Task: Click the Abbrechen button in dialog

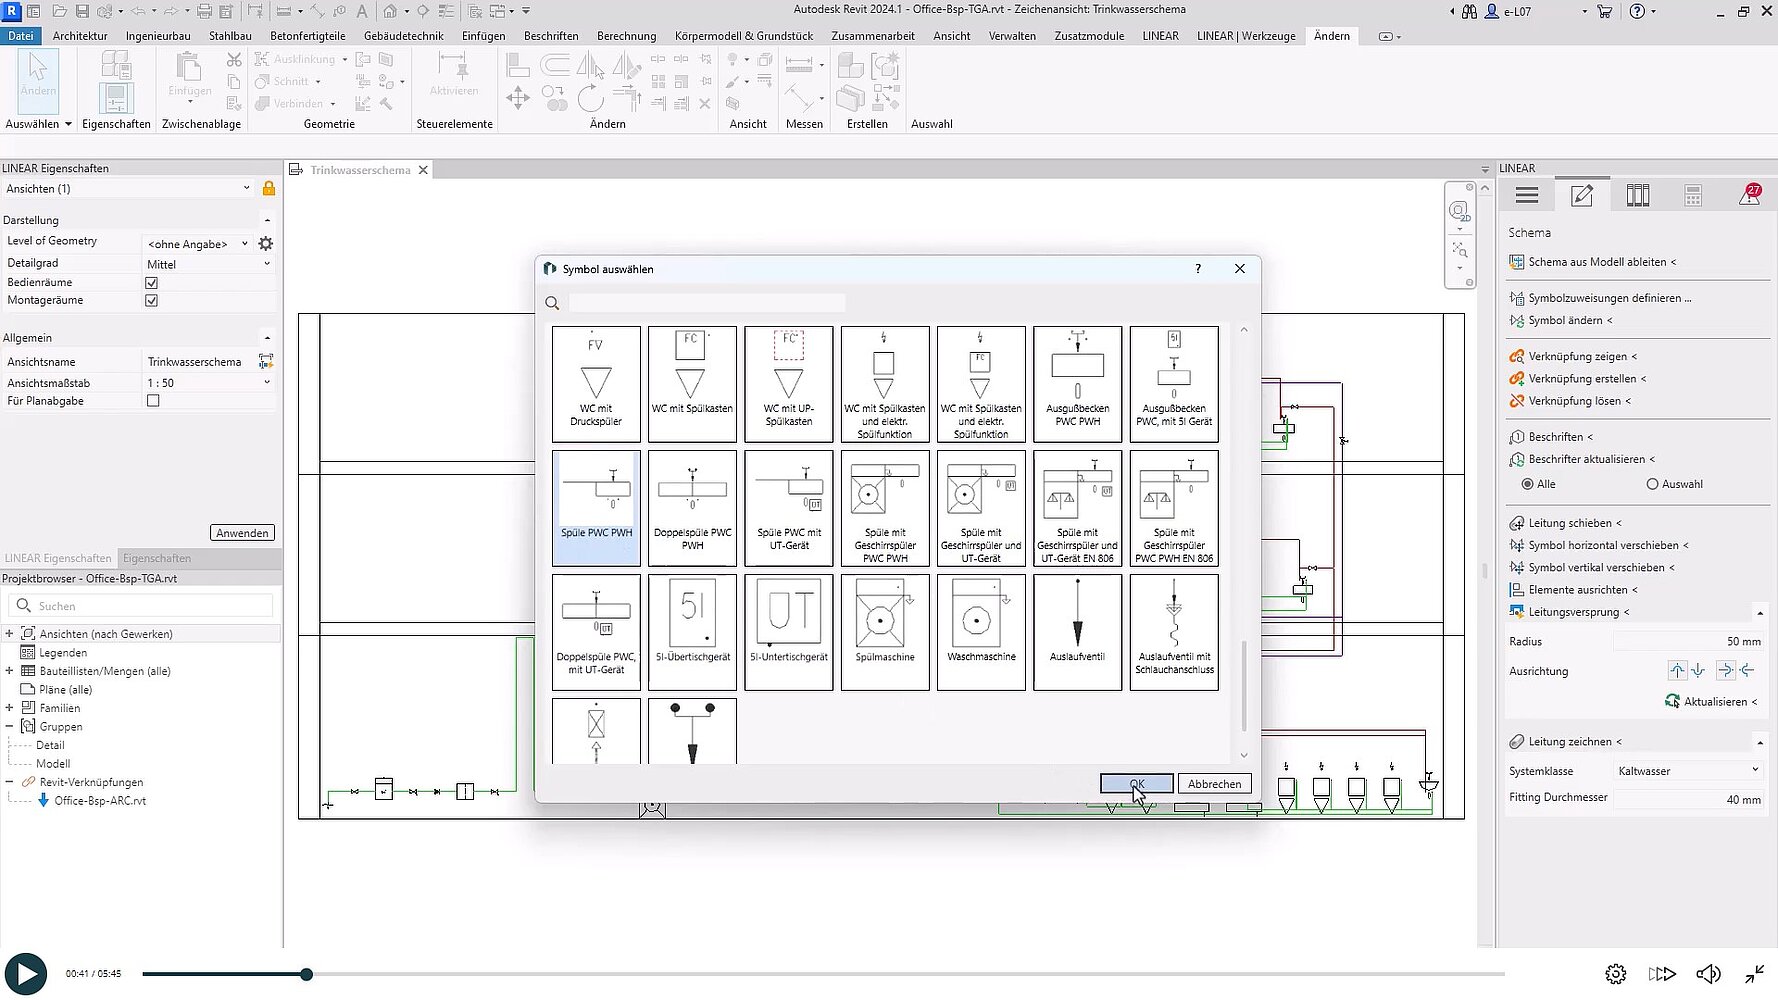Action: point(1214,784)
